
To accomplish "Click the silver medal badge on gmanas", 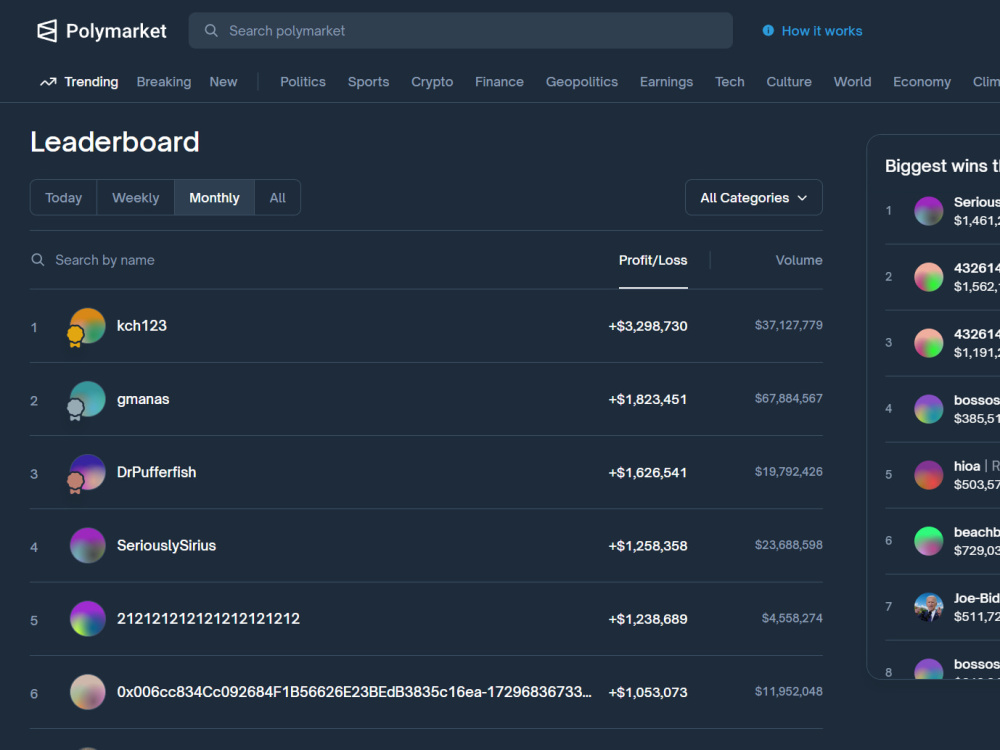I will click(x=75, y=409).
